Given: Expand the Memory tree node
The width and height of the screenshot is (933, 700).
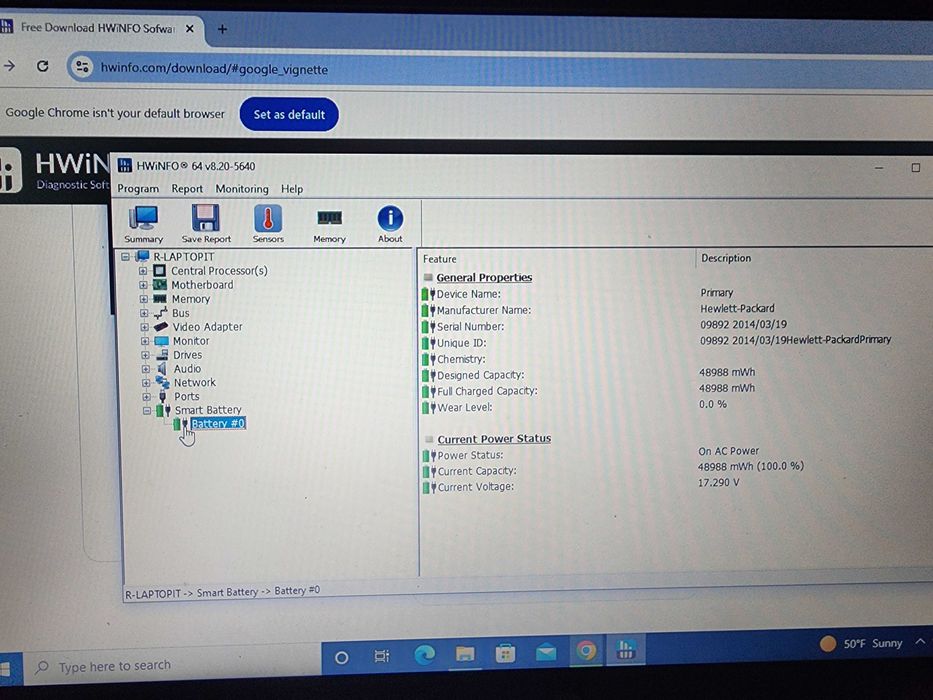Looking at the screenshot, I should (143, 299).
